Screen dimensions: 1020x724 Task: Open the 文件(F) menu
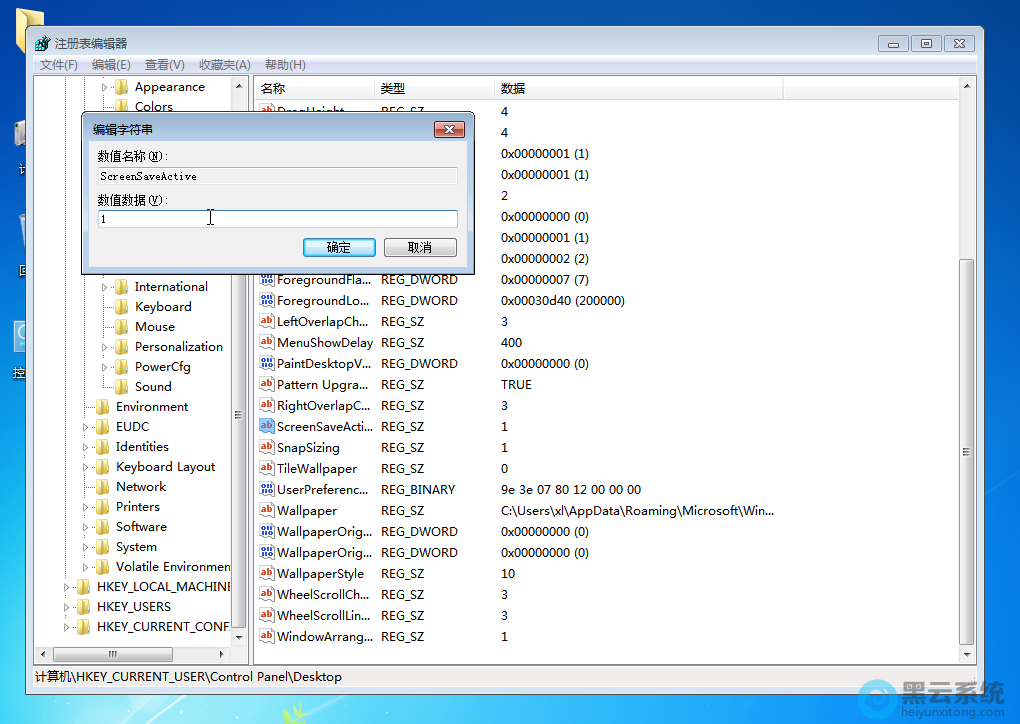coord(58,65)
